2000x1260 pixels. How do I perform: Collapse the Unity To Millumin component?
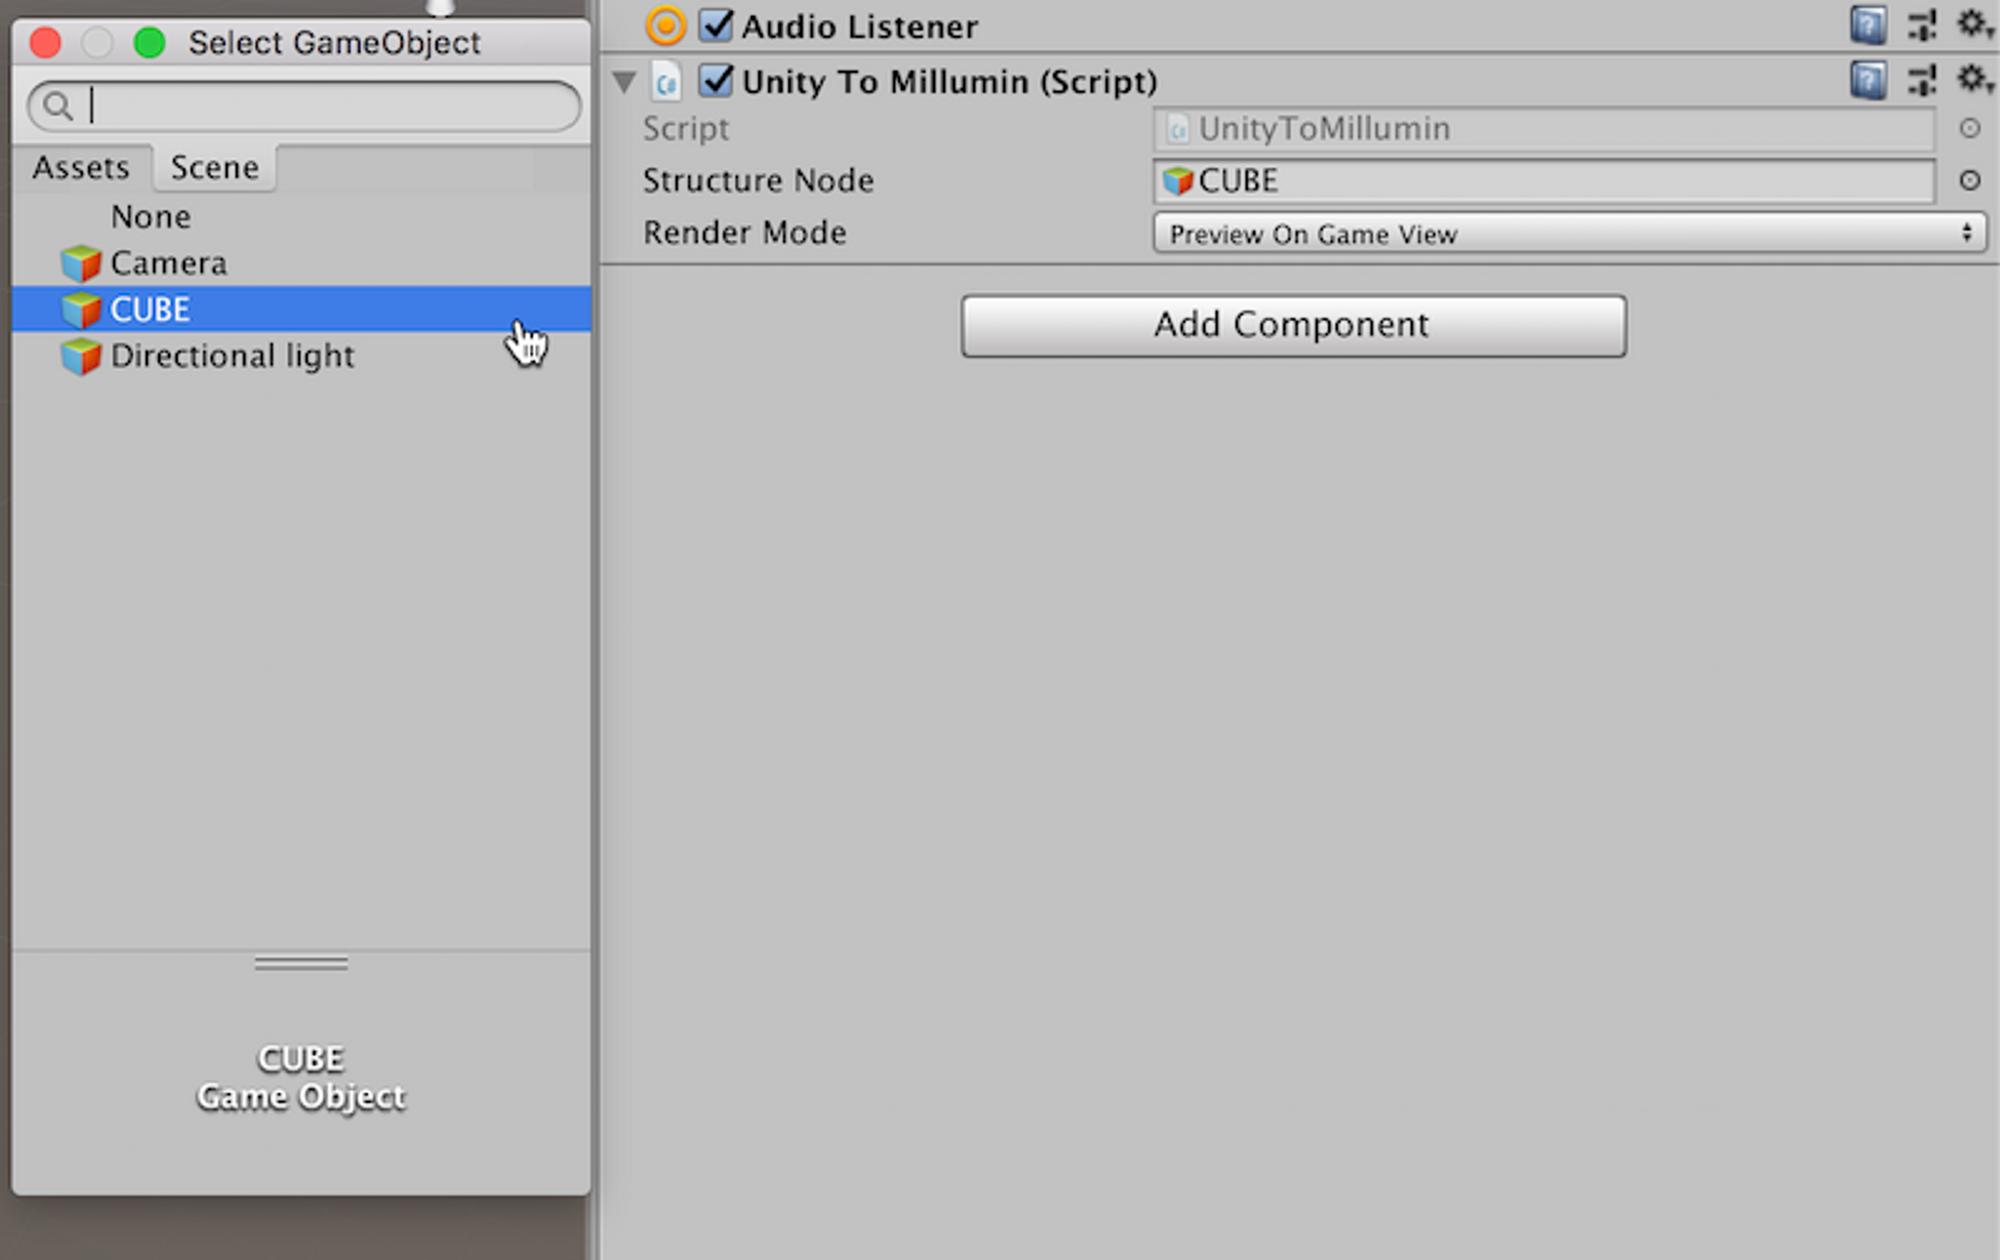[625, 81]
